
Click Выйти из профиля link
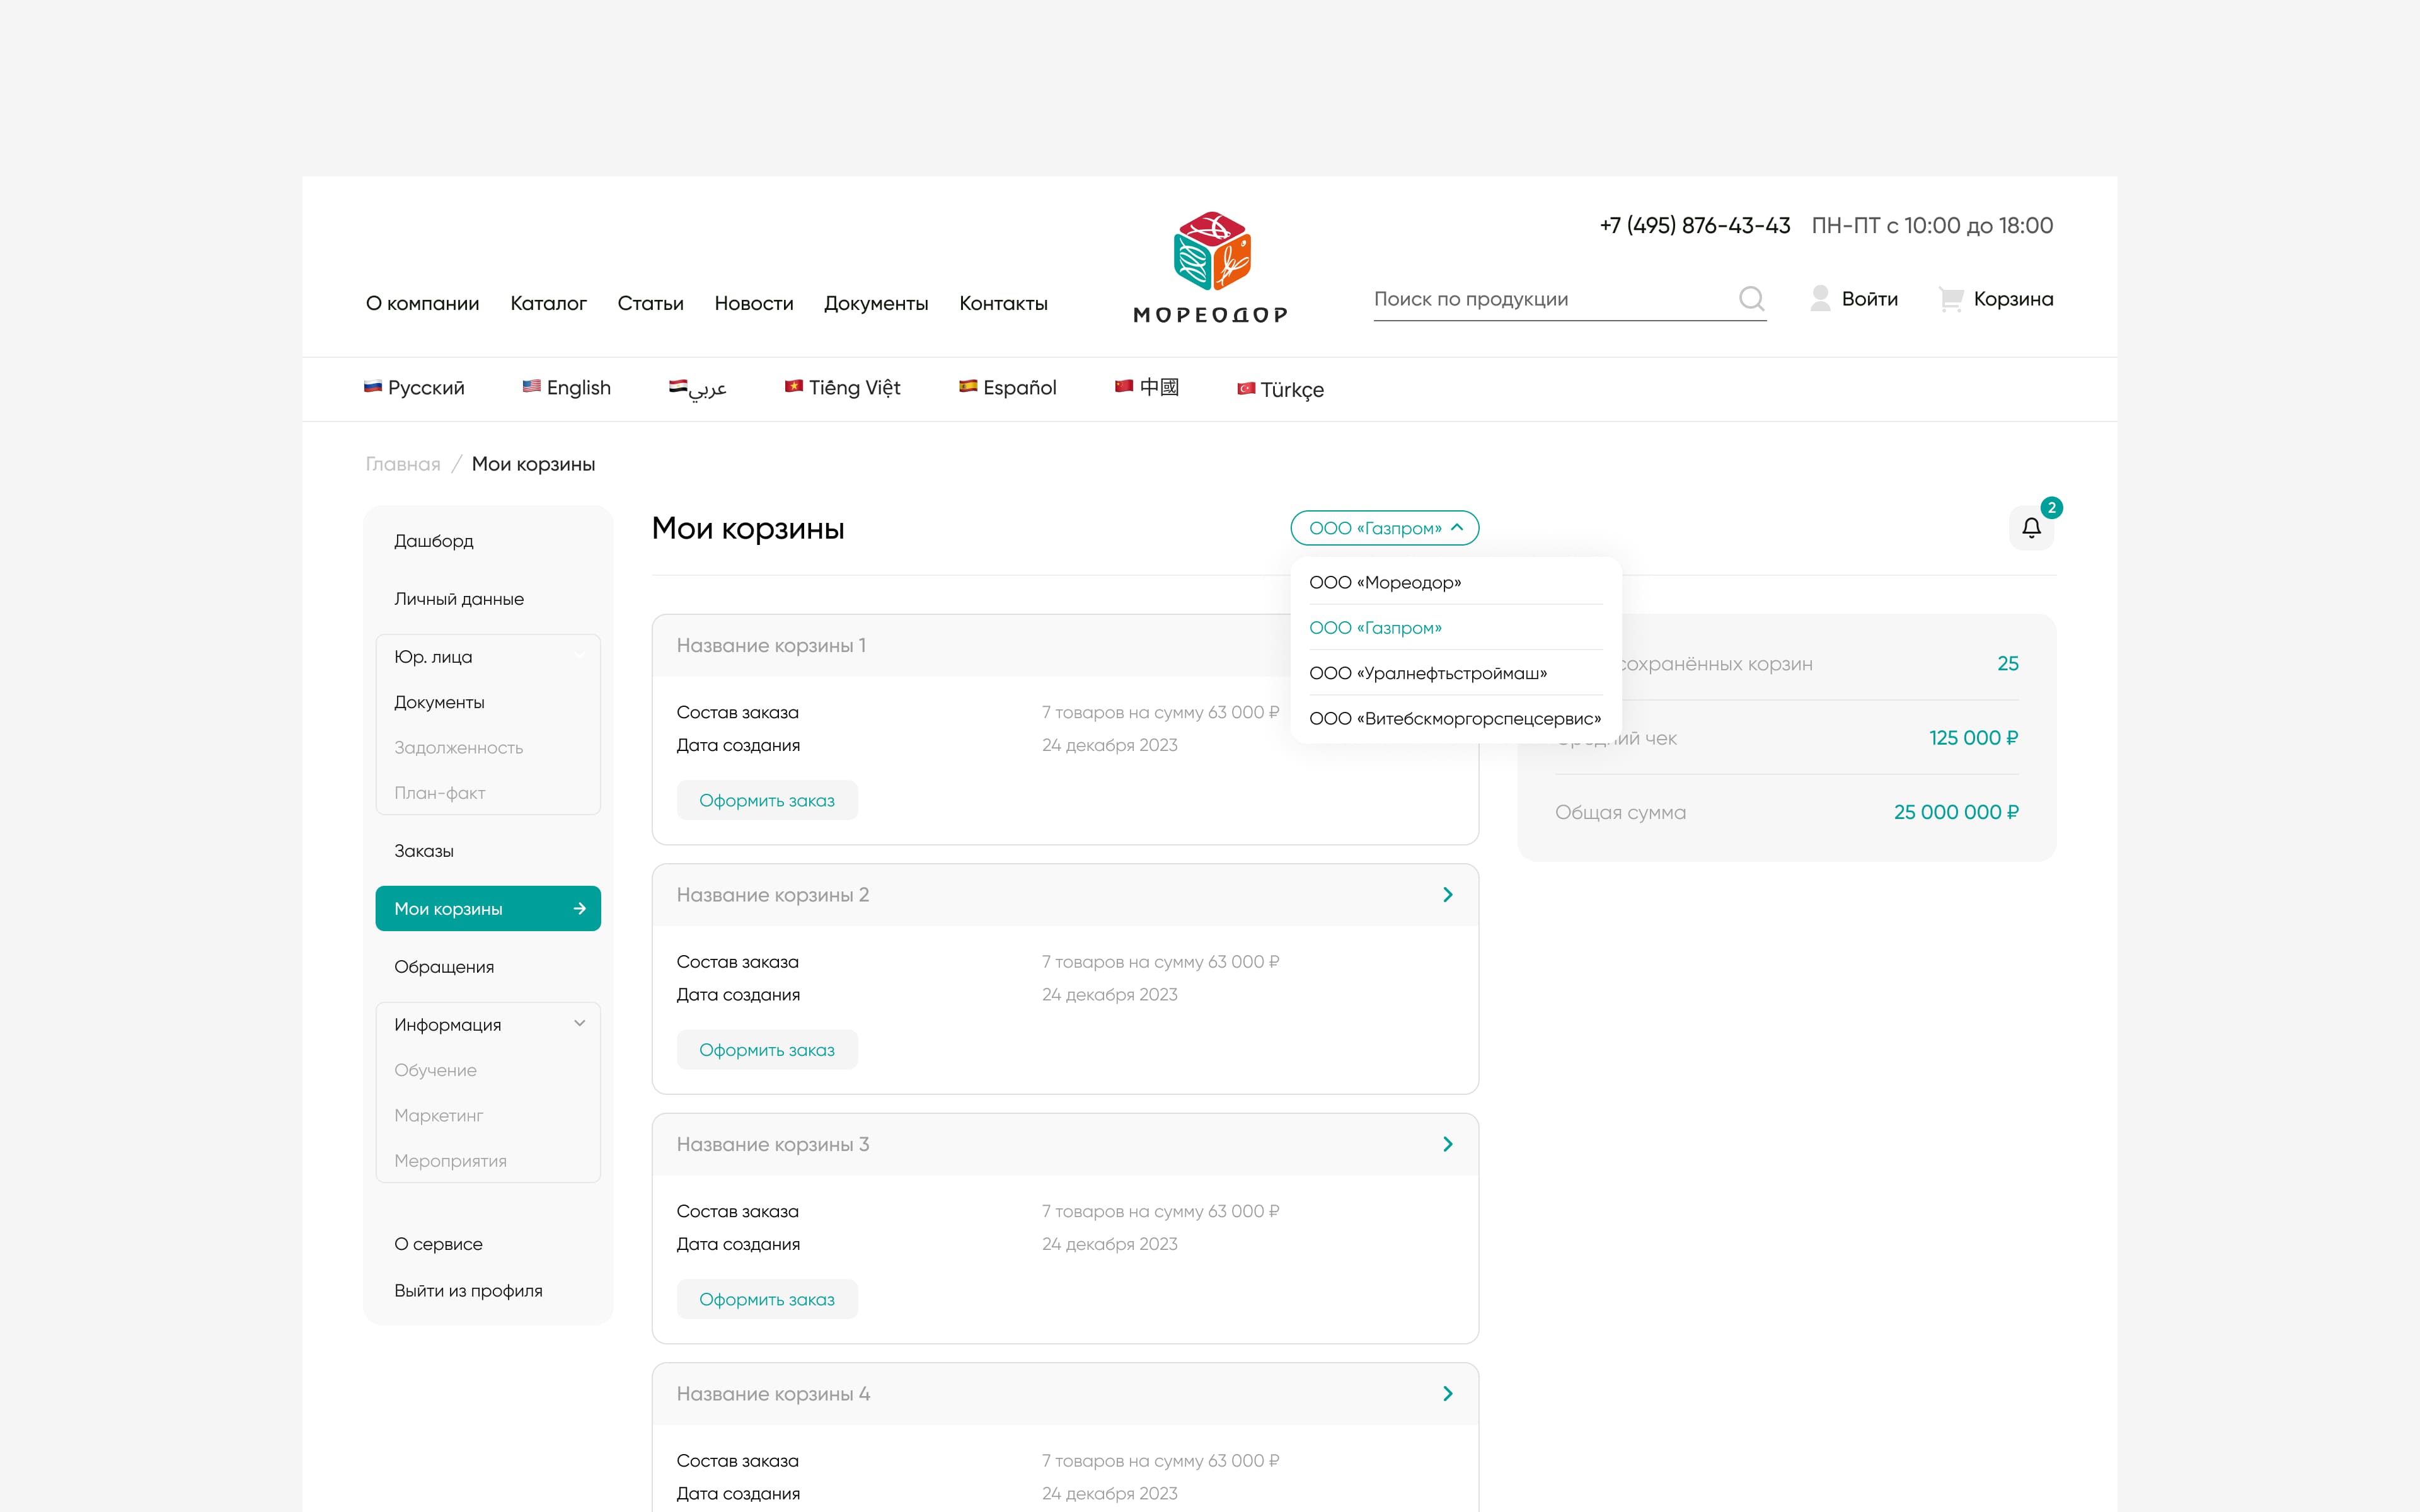(x=468, y=1291)
